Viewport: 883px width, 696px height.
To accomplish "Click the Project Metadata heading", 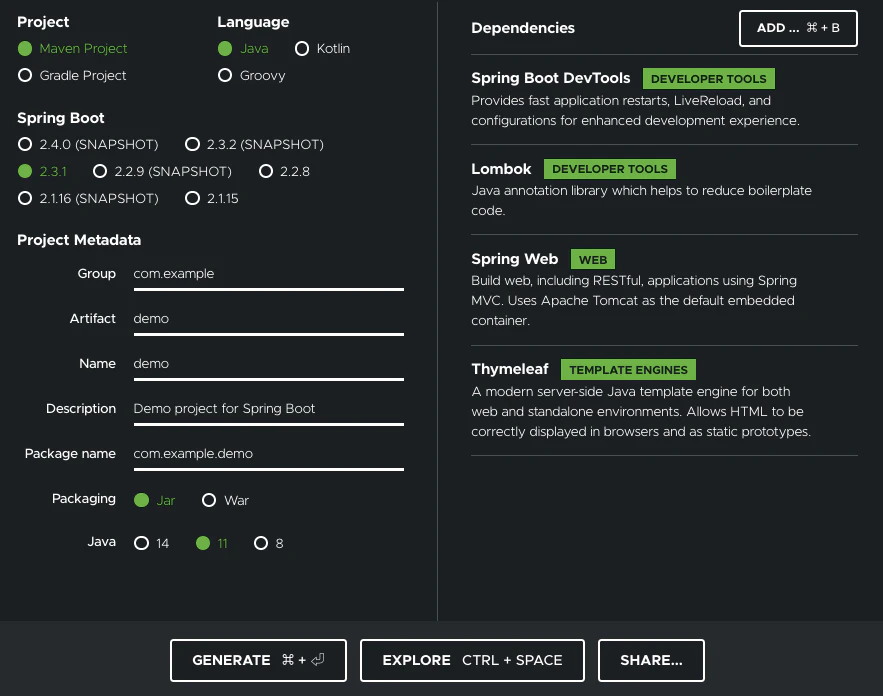I will [x=79, y=240].
